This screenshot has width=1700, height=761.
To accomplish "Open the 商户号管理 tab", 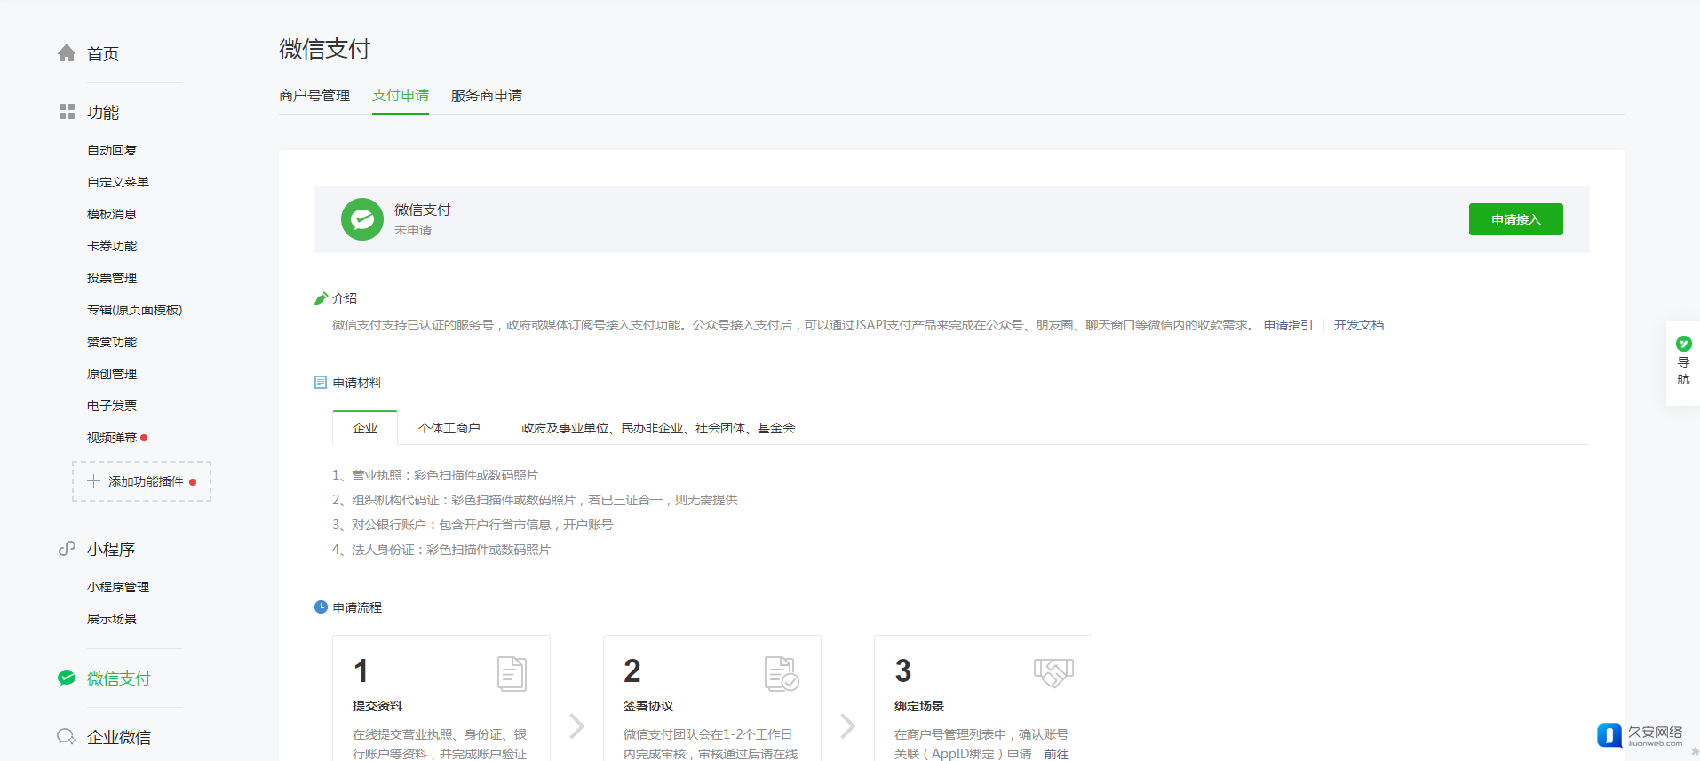I will tap(315, 96).
